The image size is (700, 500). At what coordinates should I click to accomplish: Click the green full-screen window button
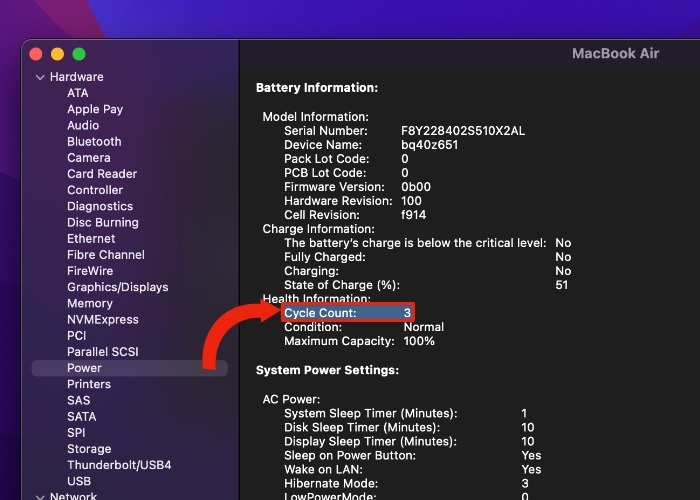click(x=79, y=53)
